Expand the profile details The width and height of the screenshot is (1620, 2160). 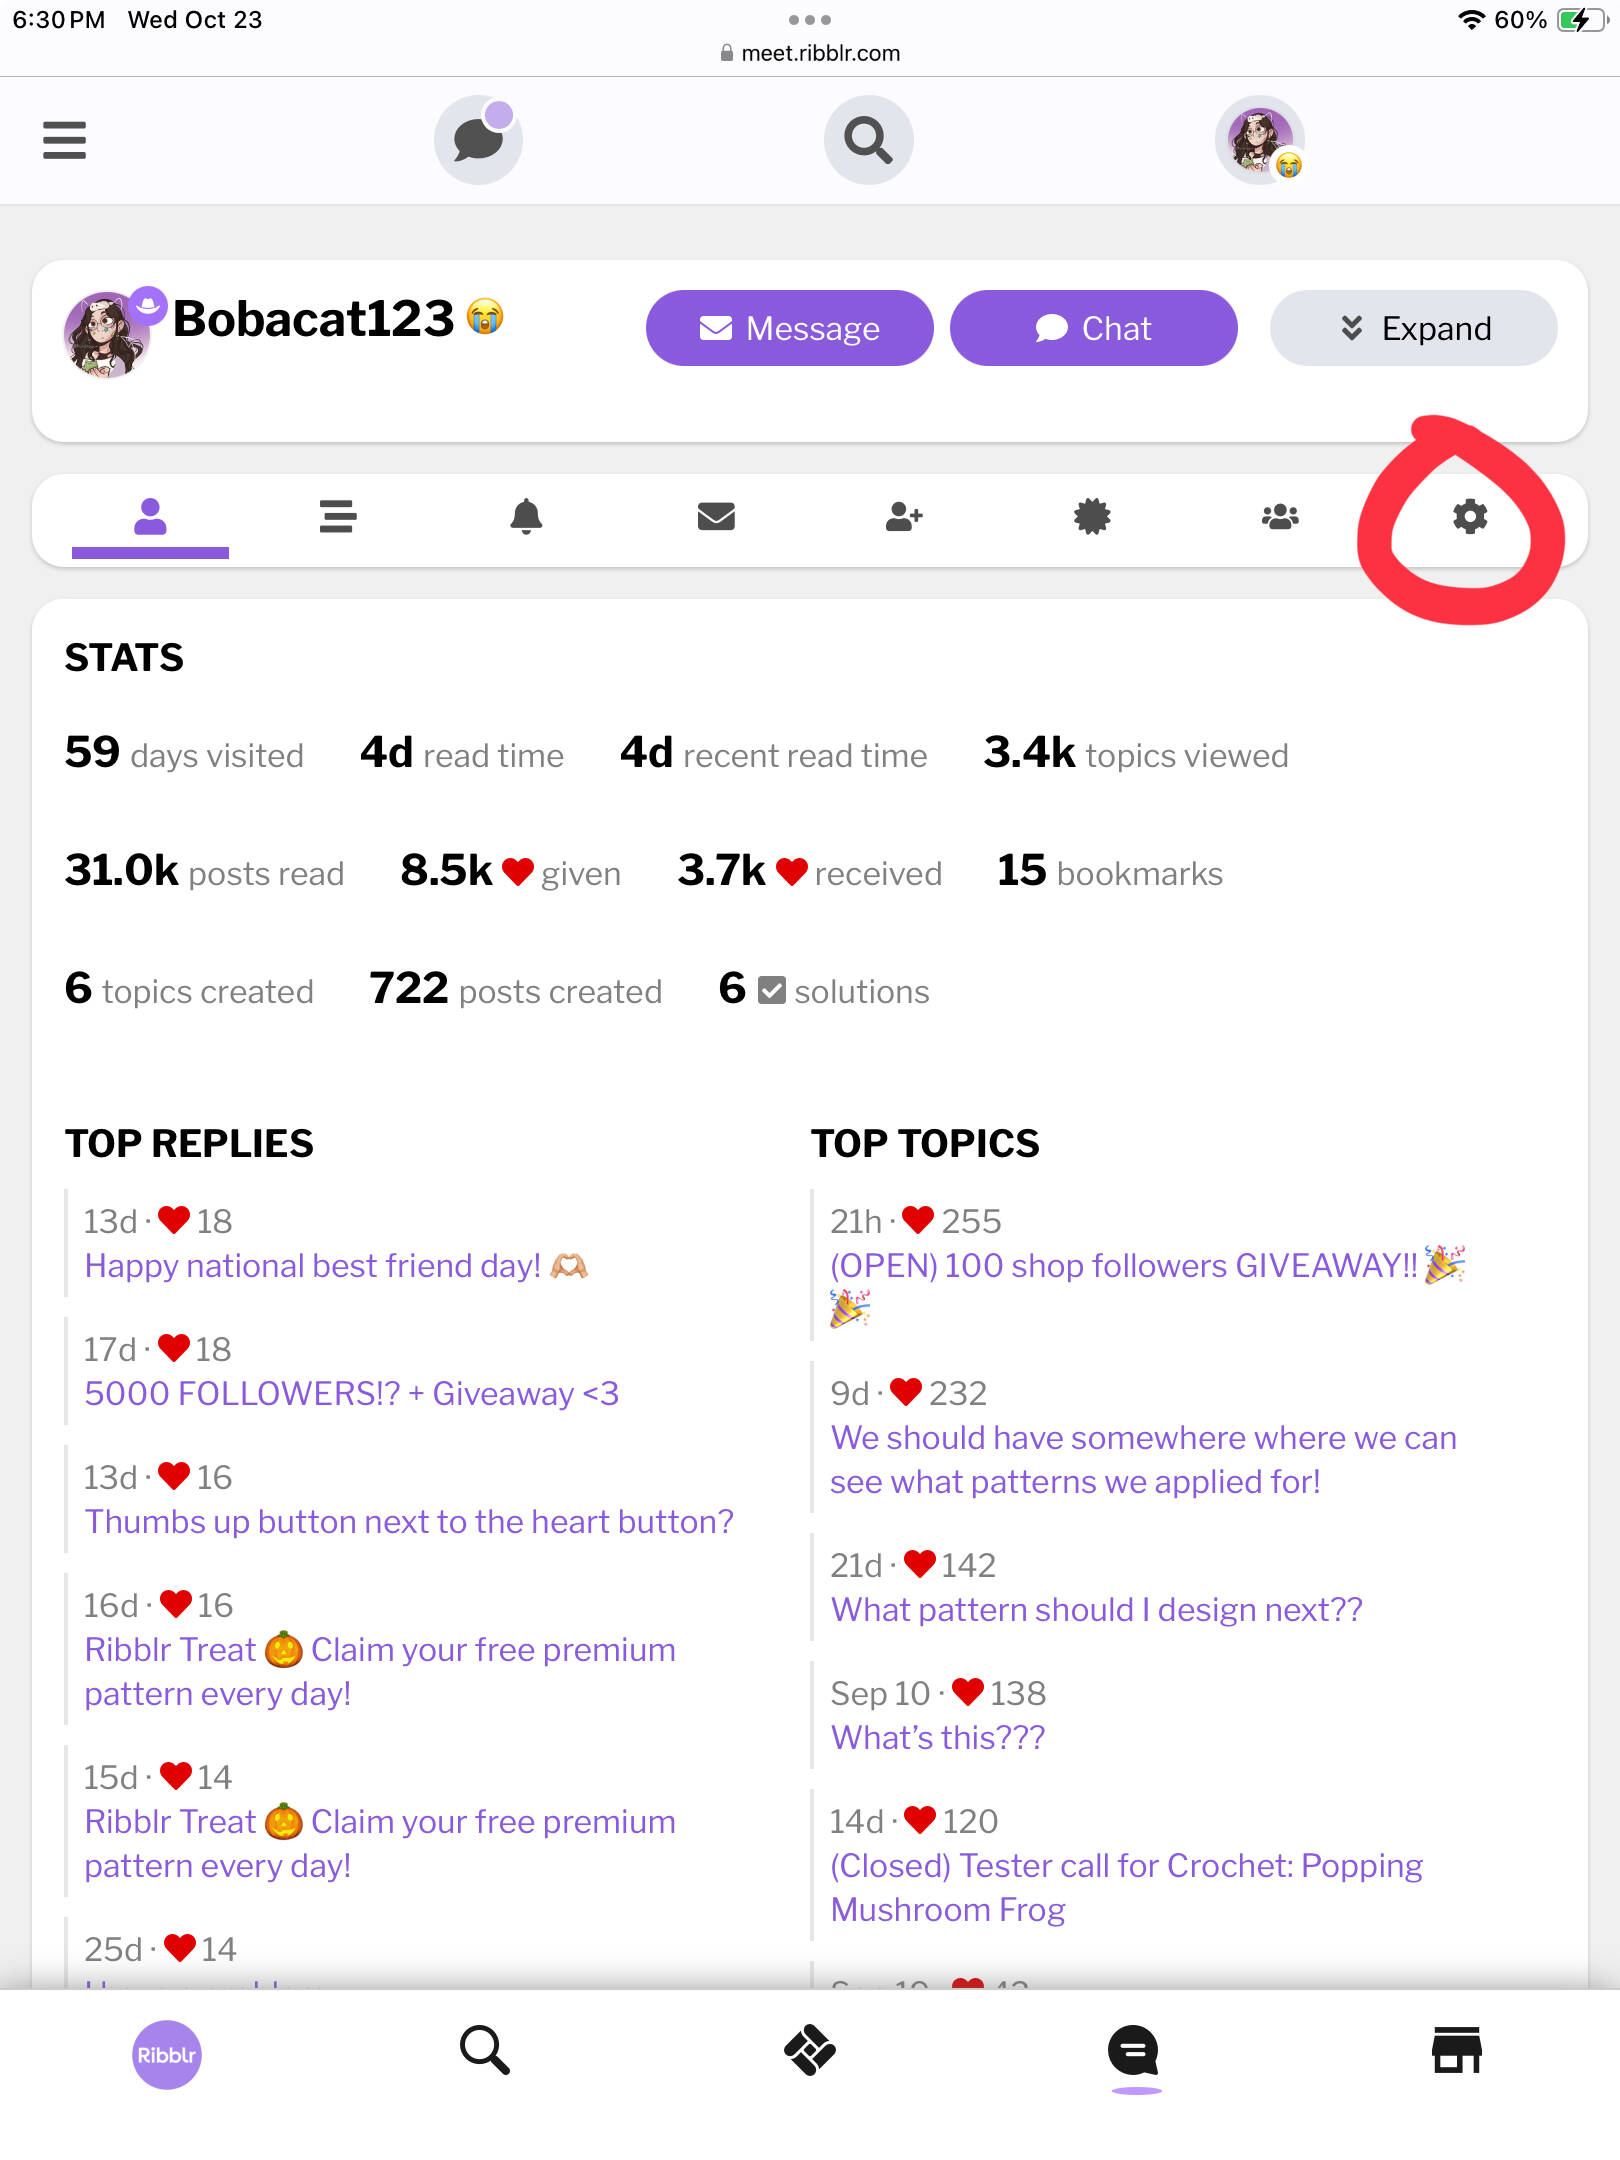tap(1413, 328)
